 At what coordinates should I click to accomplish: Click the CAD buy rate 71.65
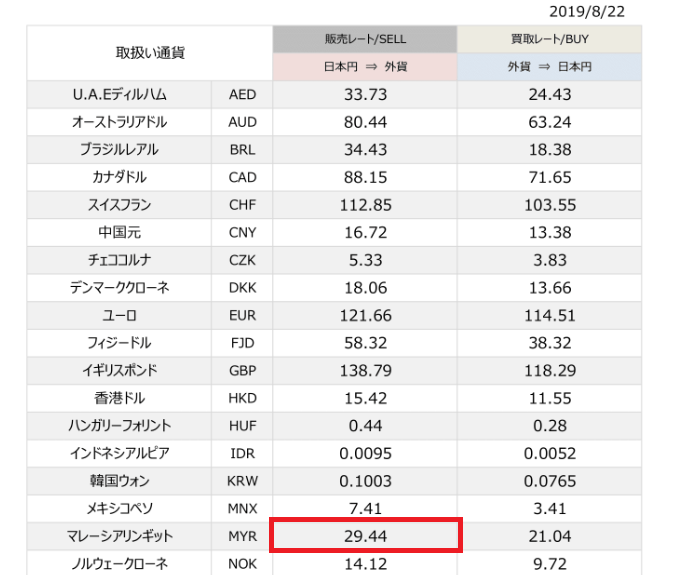pos(550,177)
